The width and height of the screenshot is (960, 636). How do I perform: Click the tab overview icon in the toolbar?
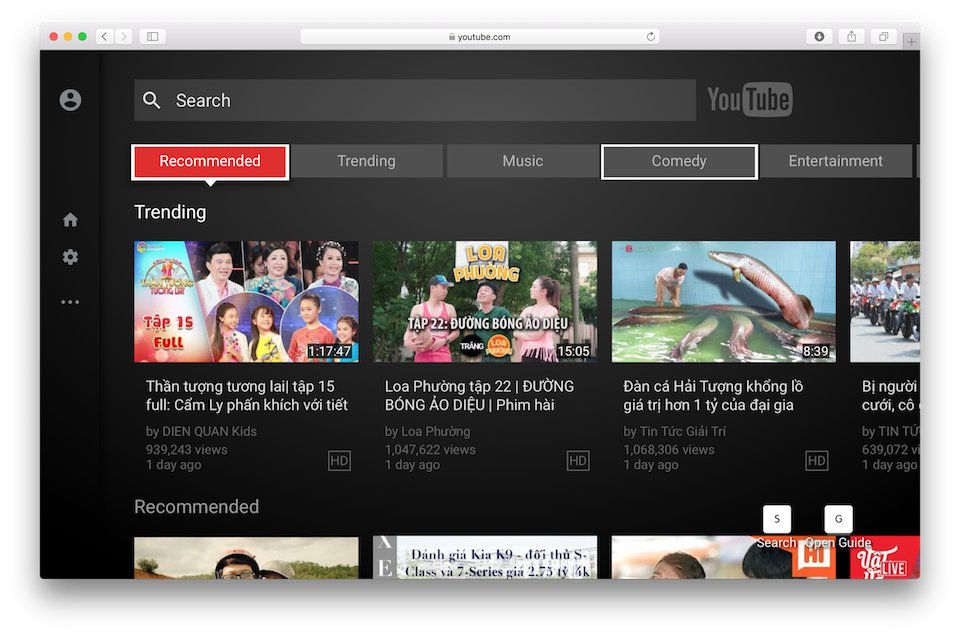(x=883, y=36)
